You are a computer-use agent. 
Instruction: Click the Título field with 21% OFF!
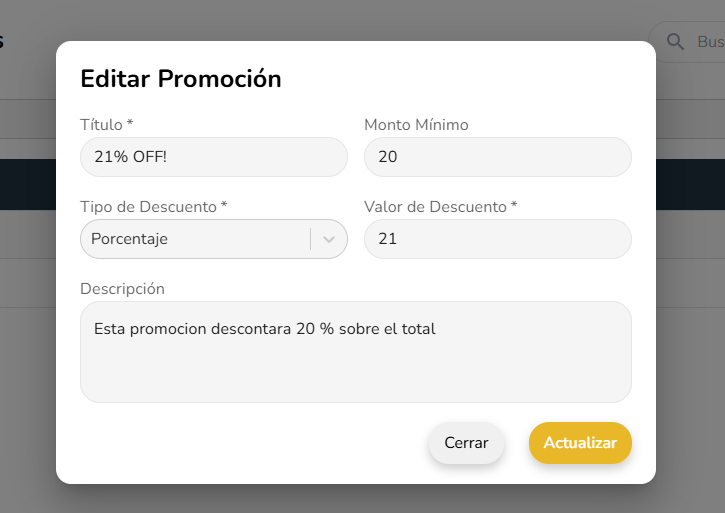[213, 157]
